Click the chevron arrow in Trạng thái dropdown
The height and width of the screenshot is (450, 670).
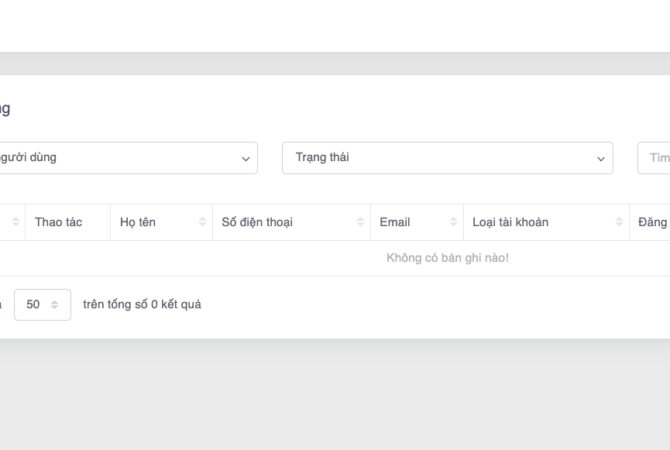[x=601, y=158]
